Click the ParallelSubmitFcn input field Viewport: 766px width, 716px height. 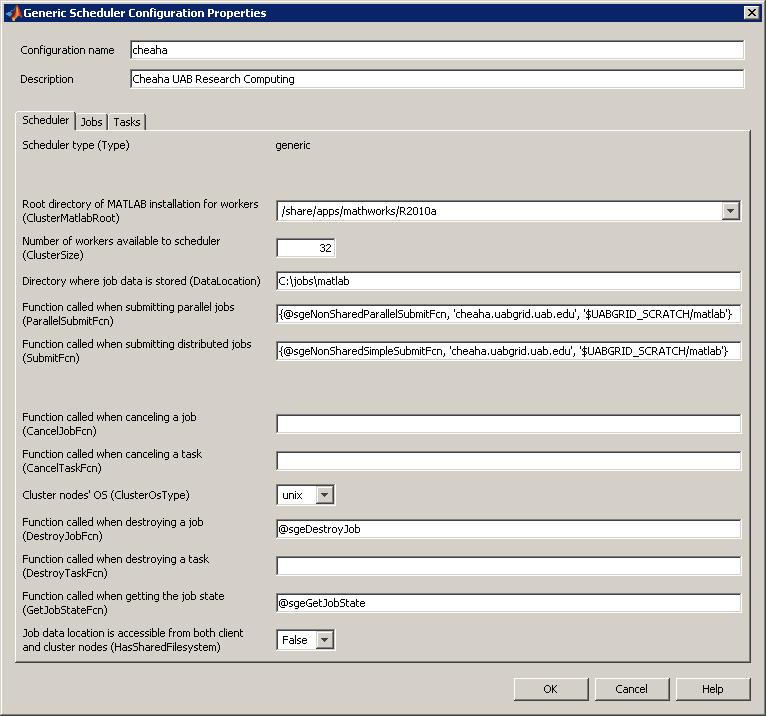tap(508, 314)
